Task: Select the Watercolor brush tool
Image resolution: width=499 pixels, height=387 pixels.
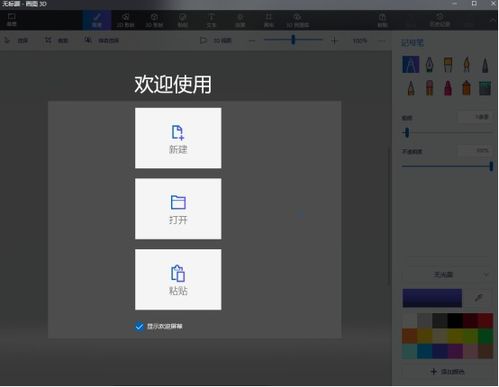Action: [x=467, y=65]
